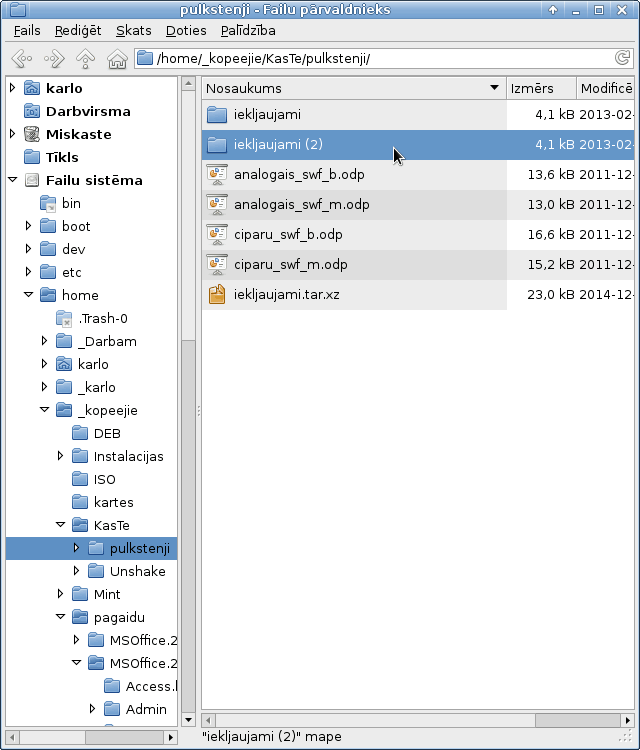Expand the boot folder node
The height and width of the screenshot is (750, 640).
(x=28, y=225)
